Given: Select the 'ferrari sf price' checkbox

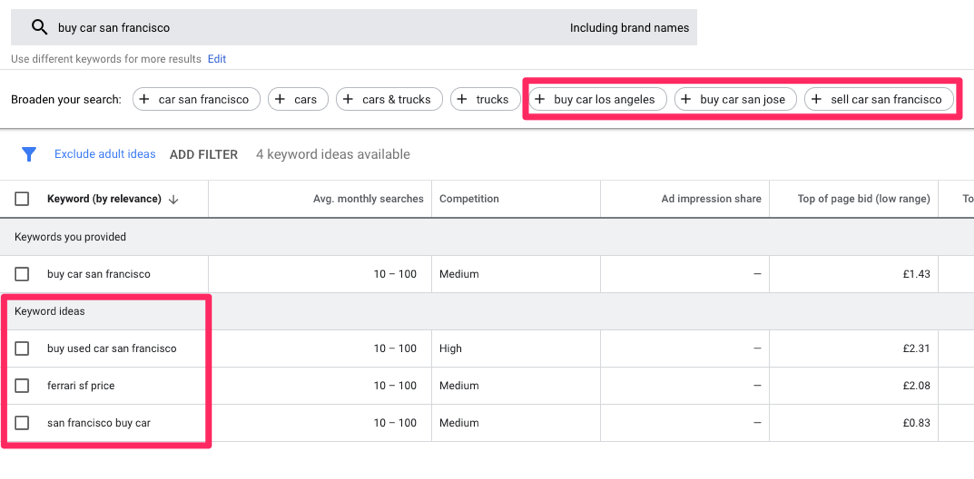Looking at the screenshot, I should pyautogui.click(x=22, y=386).
